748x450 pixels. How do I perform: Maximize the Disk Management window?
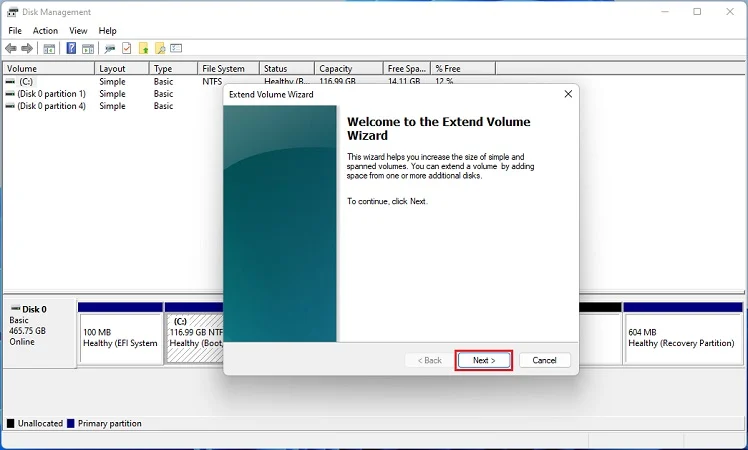click(697, 11)
